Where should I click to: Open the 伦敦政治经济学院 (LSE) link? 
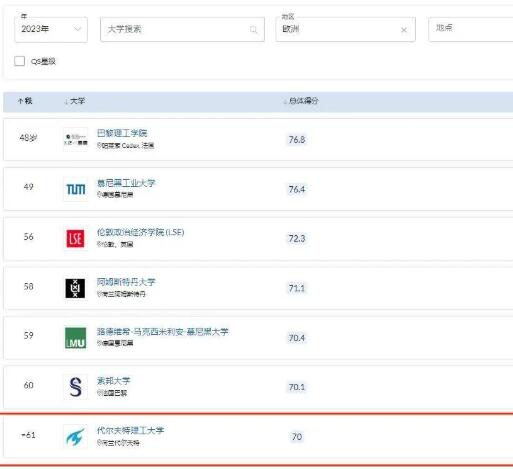coord(140,232)
